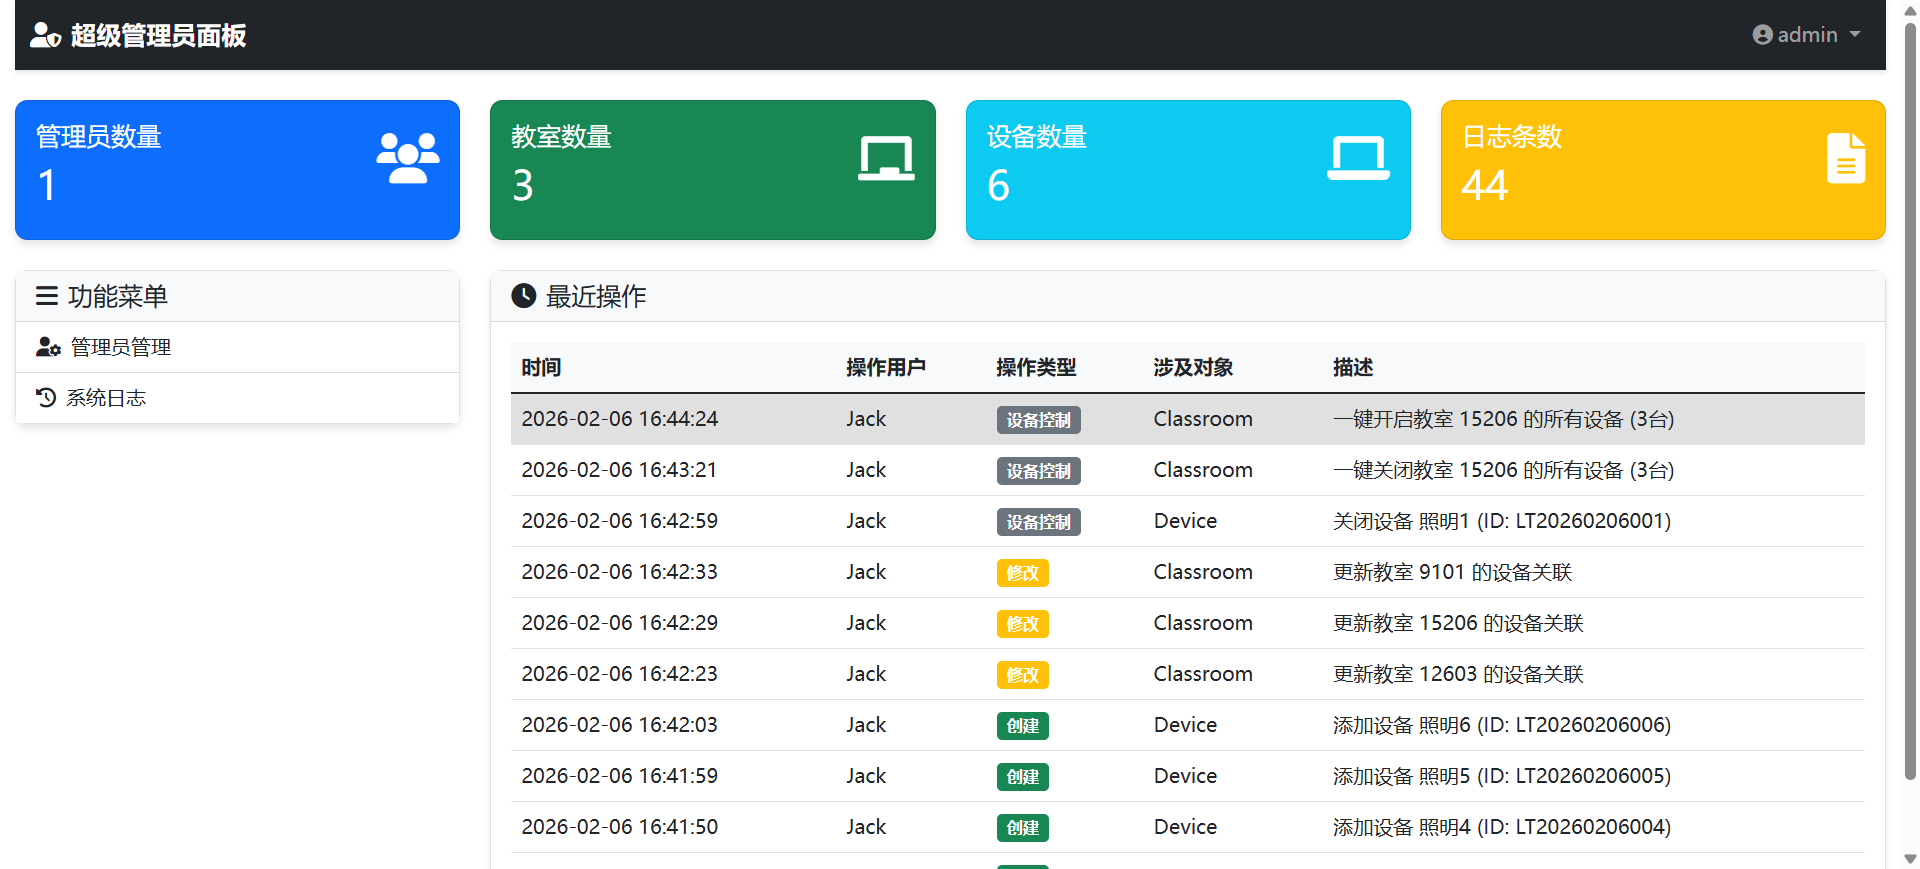Click 设备控制 badge in 16:42:59 row
Screen dimensions: 1920x869
[x=1038, y=522]
